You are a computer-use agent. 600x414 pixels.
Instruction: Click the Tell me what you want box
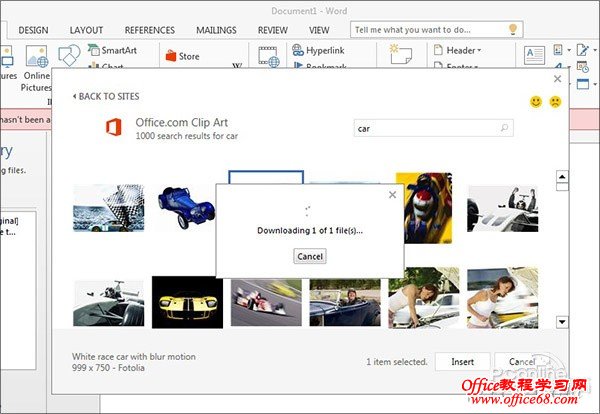pyautogui.click(x=436, y=29)
